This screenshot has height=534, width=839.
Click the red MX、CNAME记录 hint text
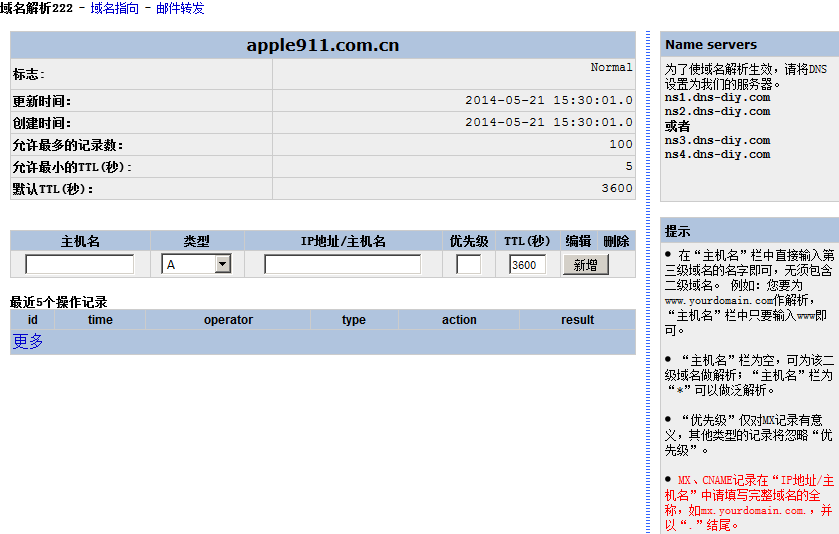coord(749,503)
